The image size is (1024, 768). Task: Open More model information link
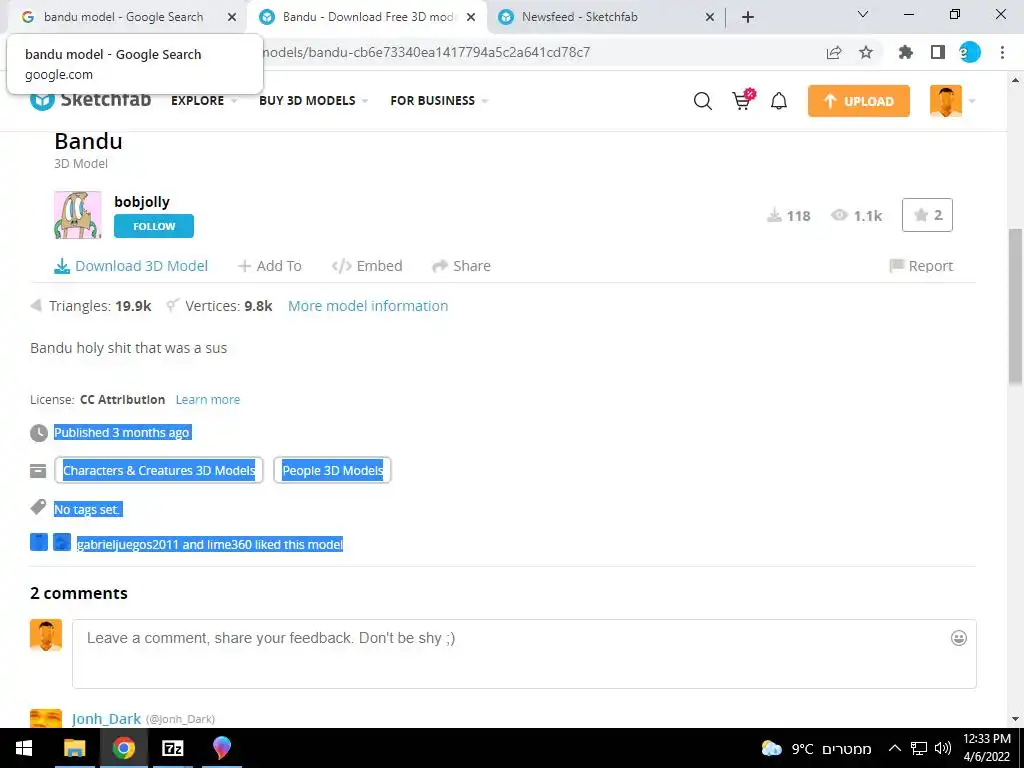(x=368, y=306)
